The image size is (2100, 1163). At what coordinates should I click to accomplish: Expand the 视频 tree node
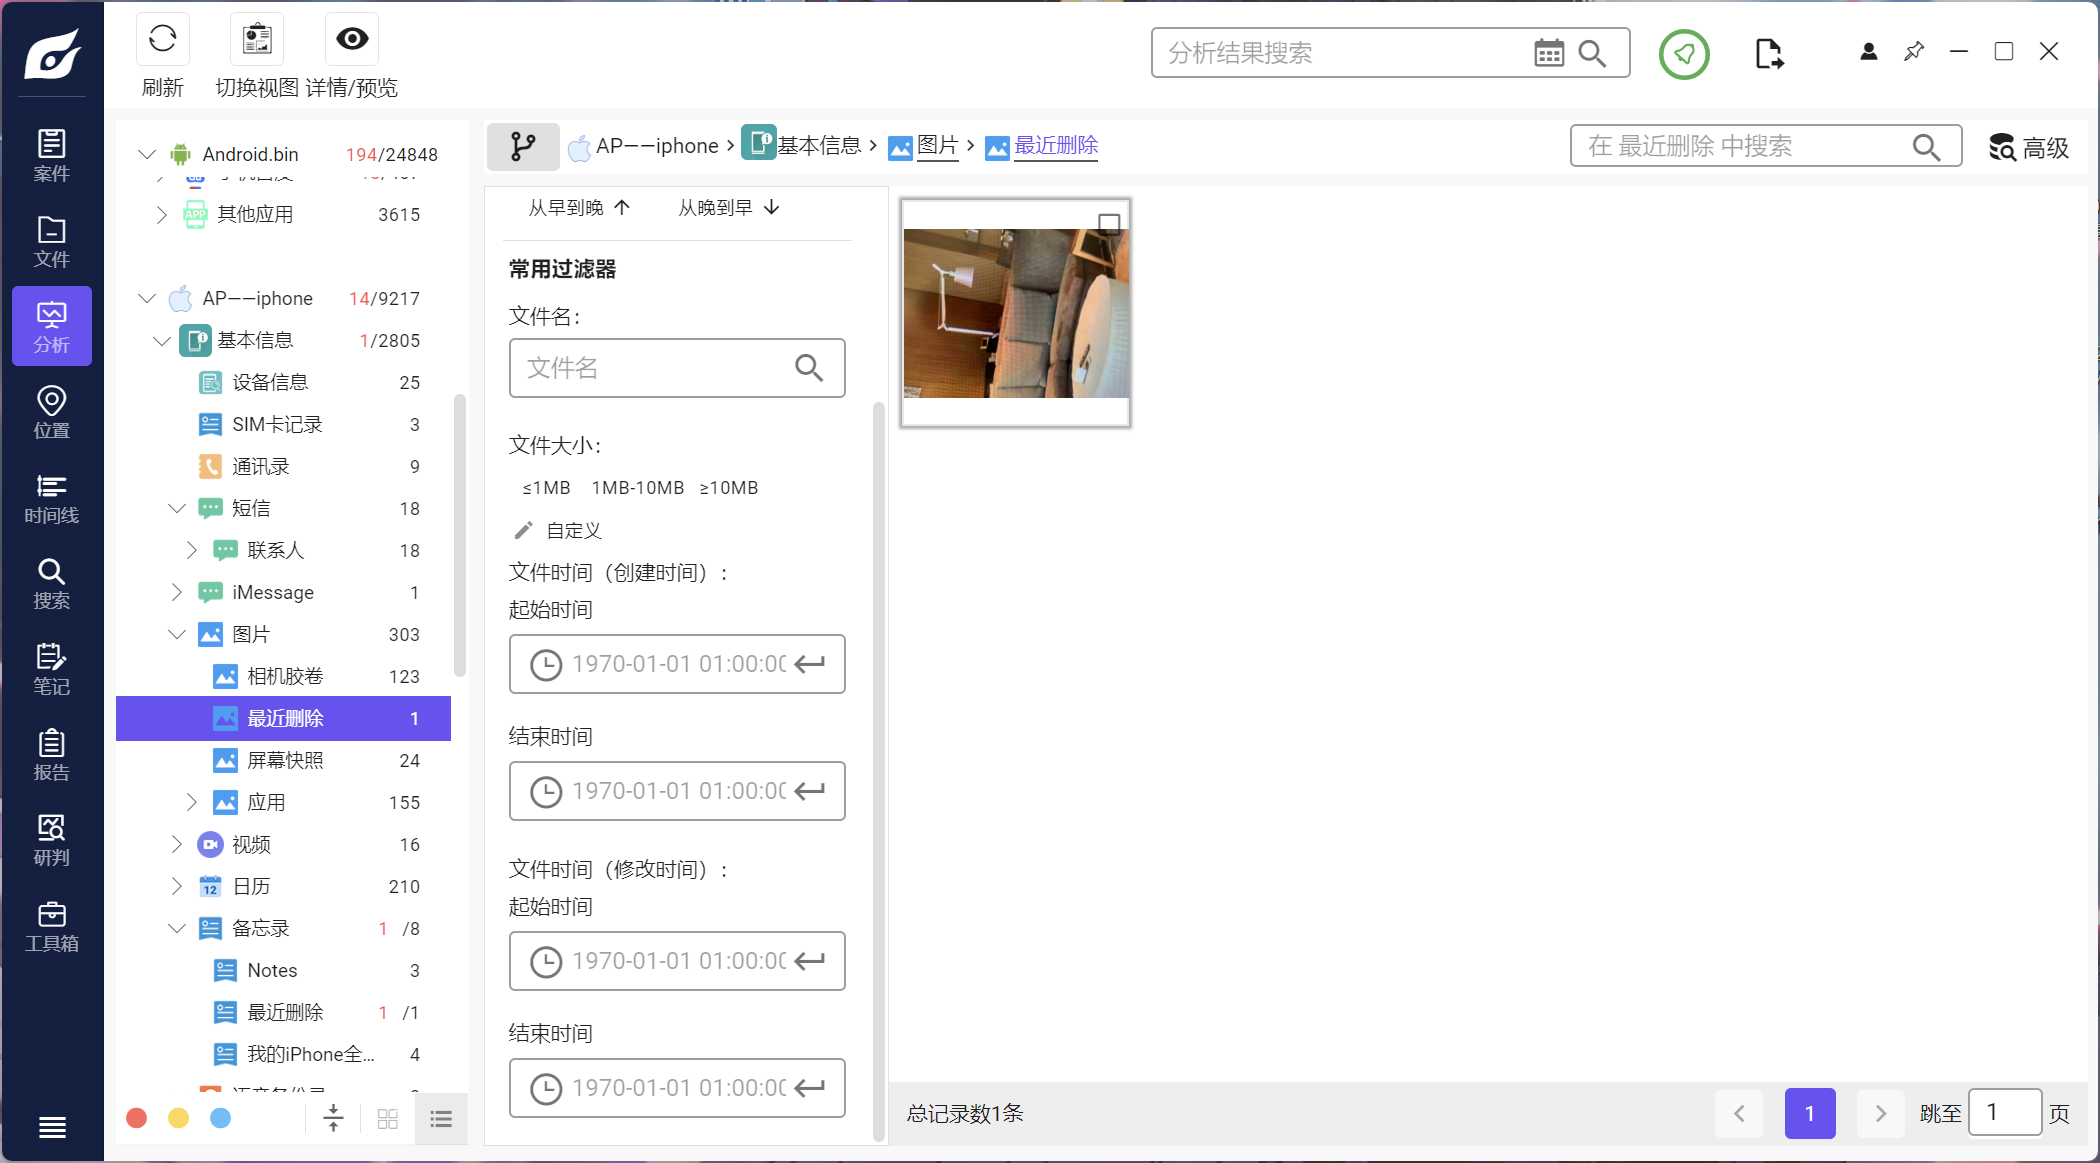pyautogui.click(x=176, y=844)
